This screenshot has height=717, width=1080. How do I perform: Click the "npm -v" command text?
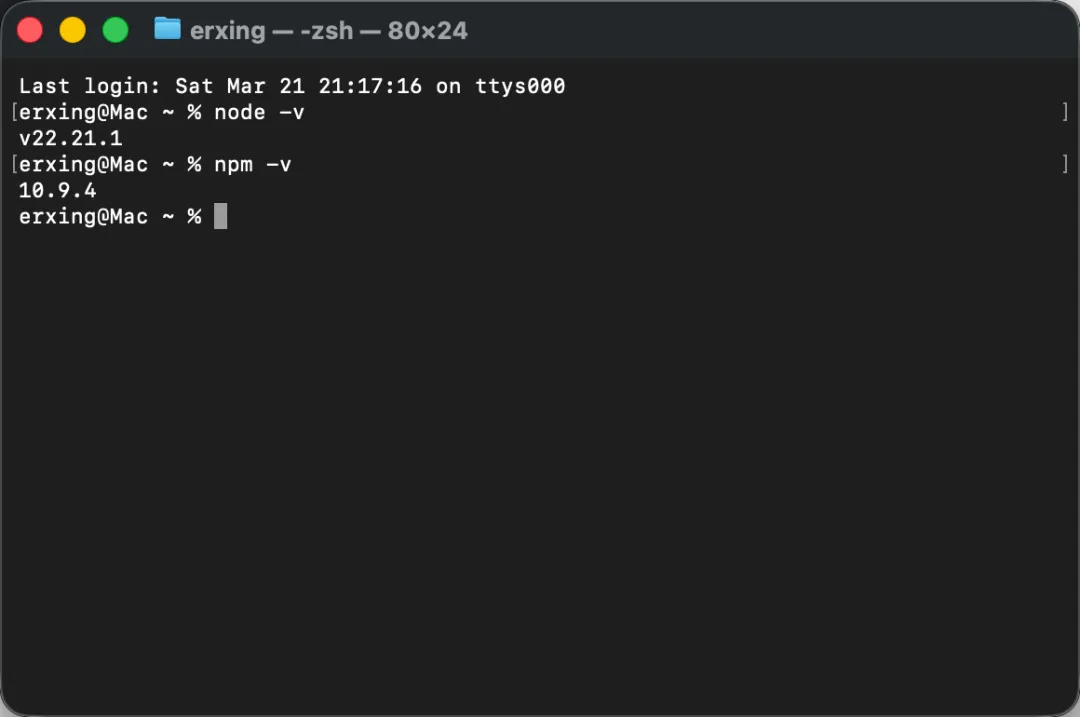coord(253,165)
